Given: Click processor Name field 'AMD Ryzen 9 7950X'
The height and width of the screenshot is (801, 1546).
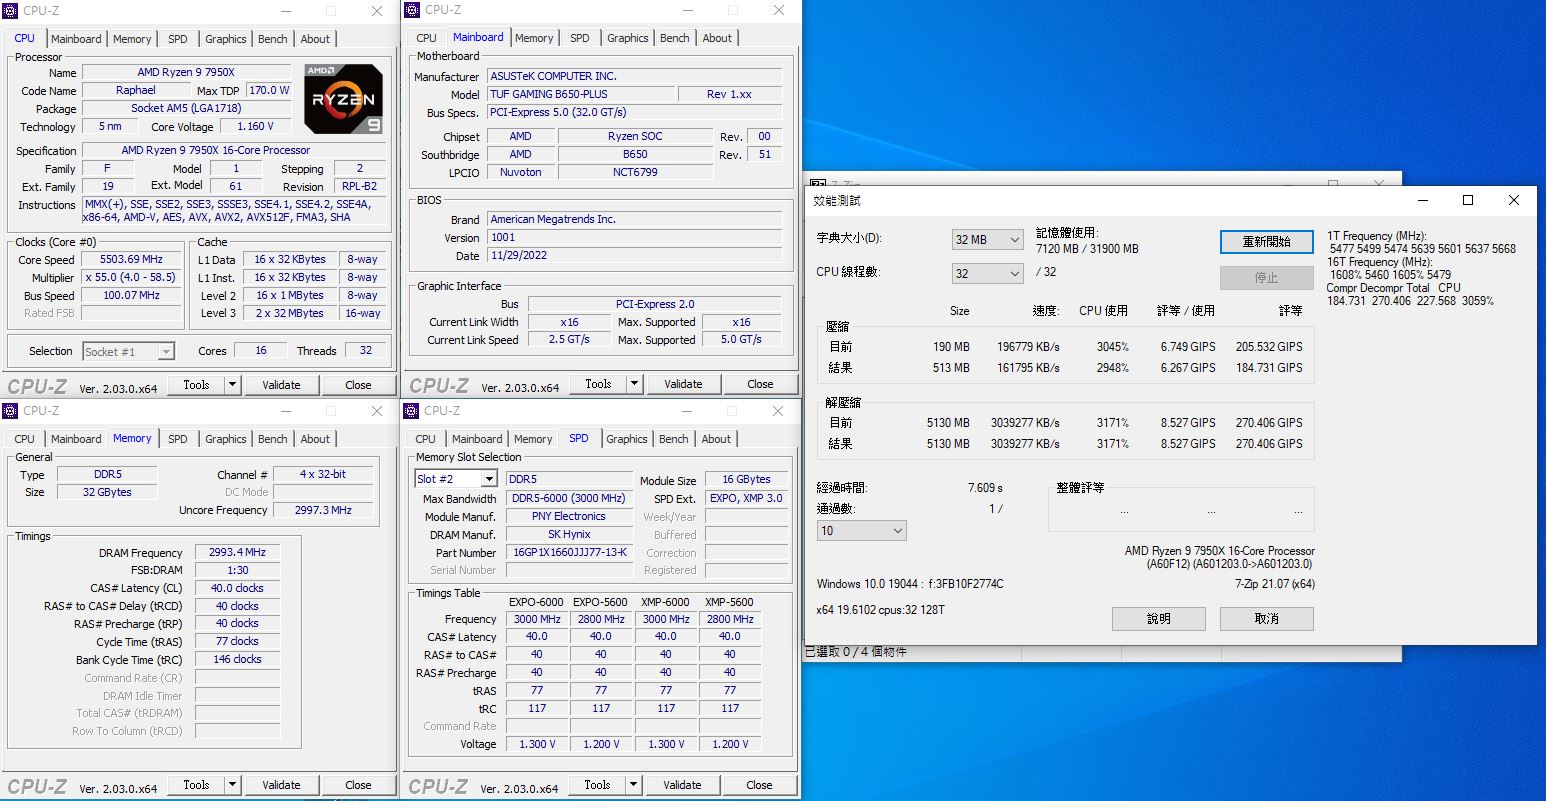Looking at the screenshot, I should click(x=186, y=72).
